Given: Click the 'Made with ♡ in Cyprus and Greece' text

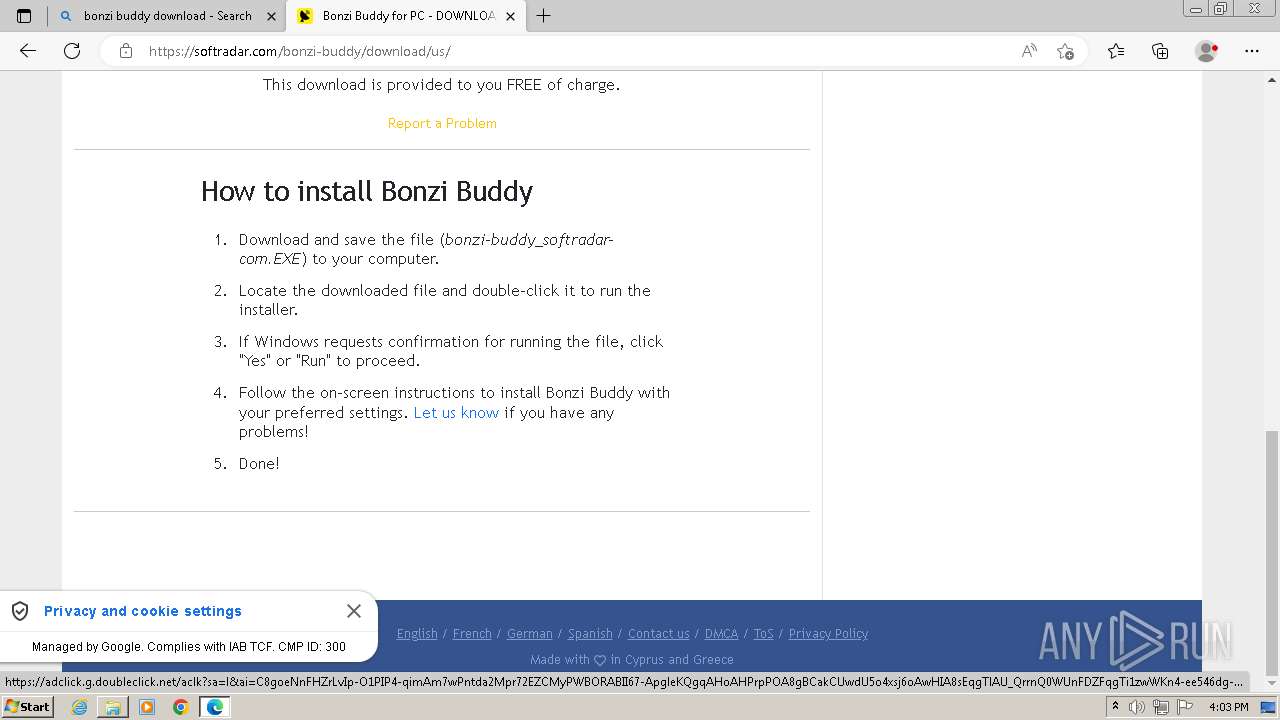Looking at the screenshot, I should (632, 660).
